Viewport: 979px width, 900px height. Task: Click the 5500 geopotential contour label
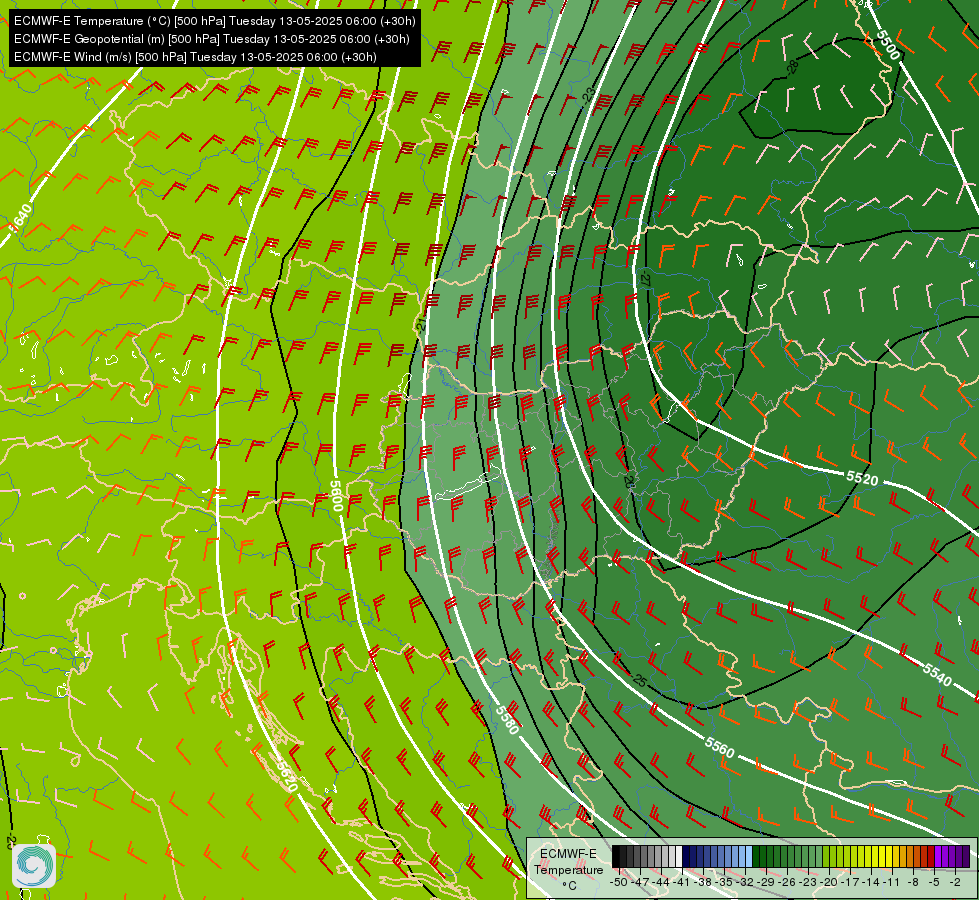point(888,44)
